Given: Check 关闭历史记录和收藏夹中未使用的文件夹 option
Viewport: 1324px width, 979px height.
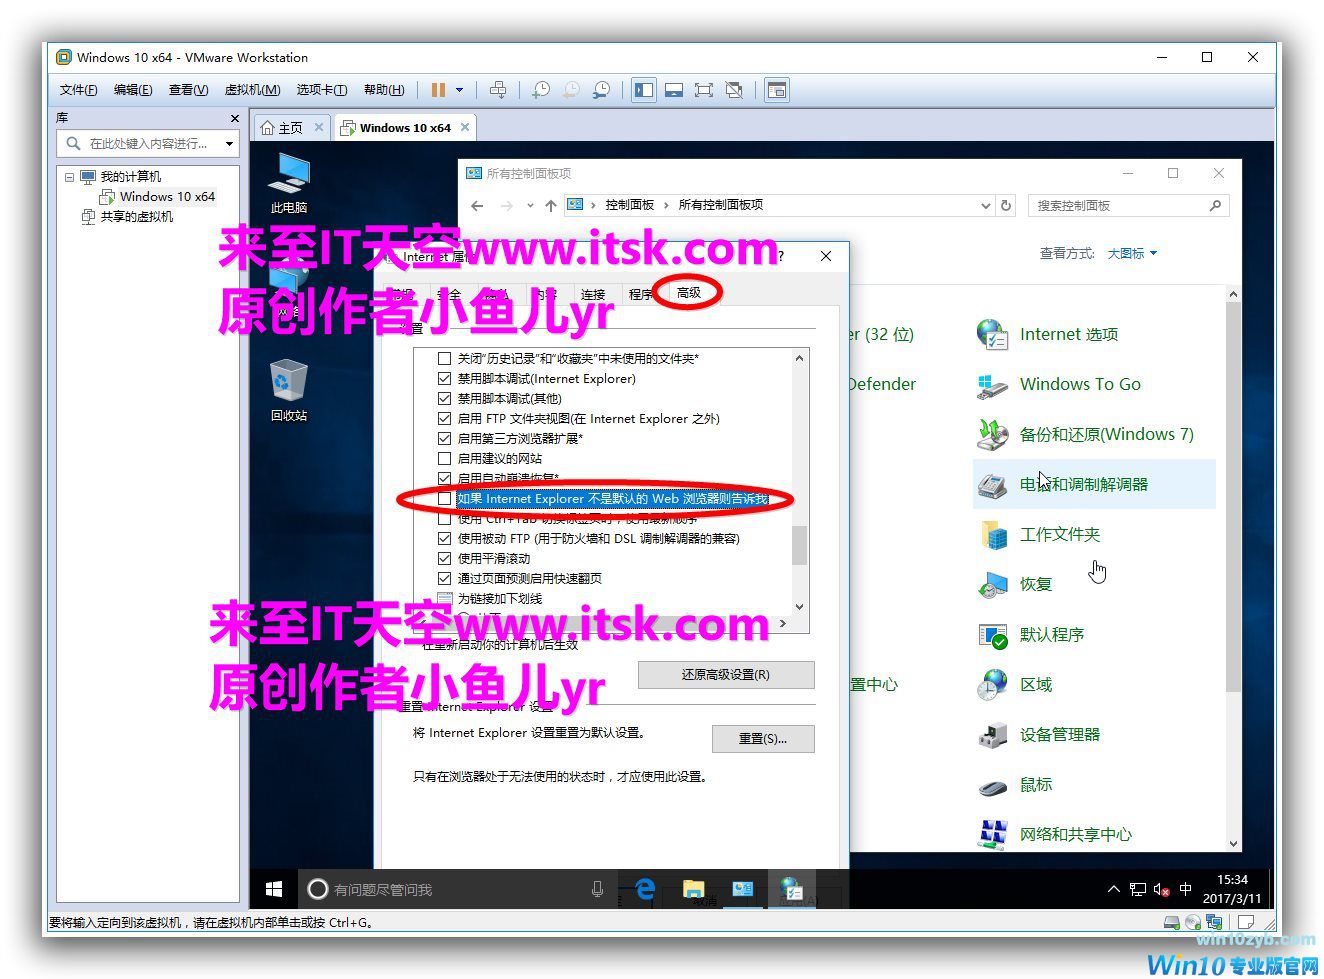Looking at the screenshot, I should [x=445, y=358].
